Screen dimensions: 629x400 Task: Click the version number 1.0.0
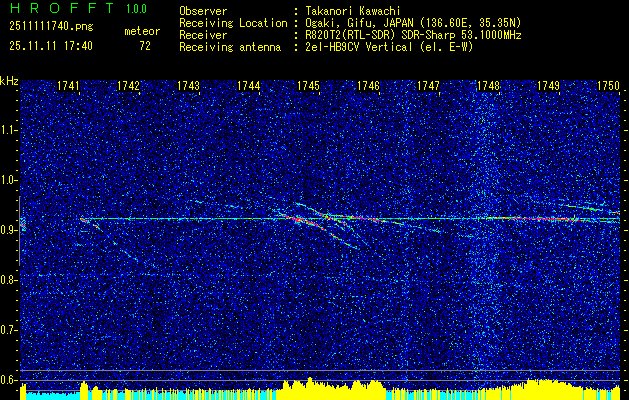point(136,9)
